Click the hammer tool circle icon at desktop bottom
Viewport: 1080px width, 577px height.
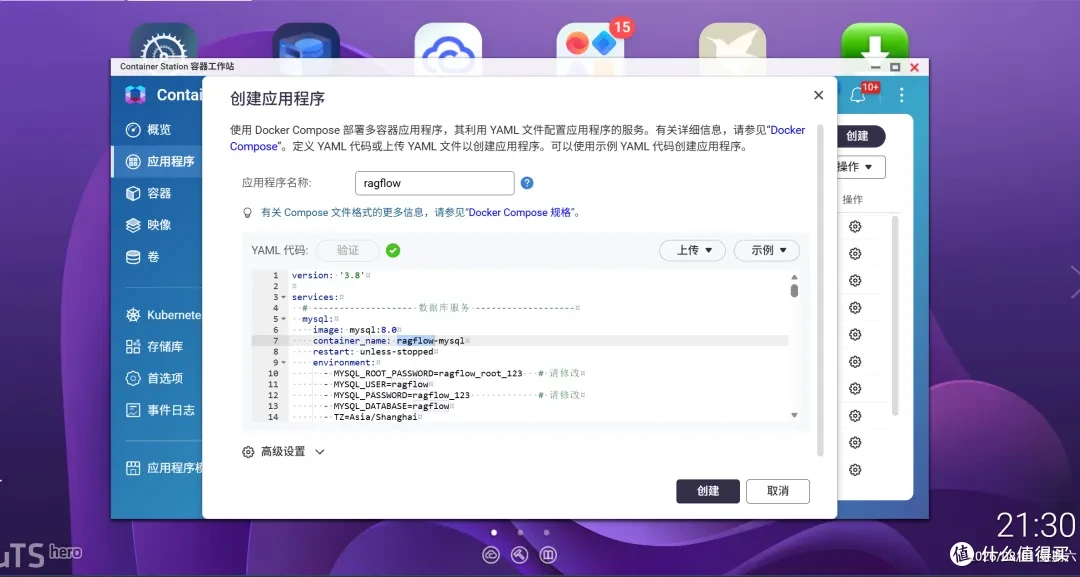tap(519, 554)
